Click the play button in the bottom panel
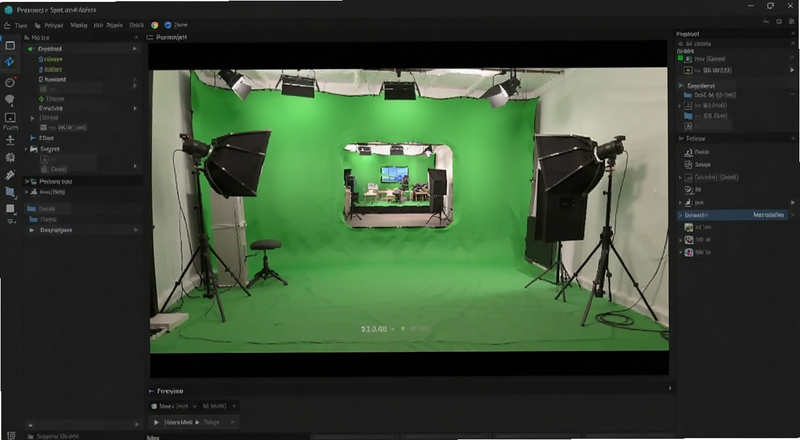 157,423
